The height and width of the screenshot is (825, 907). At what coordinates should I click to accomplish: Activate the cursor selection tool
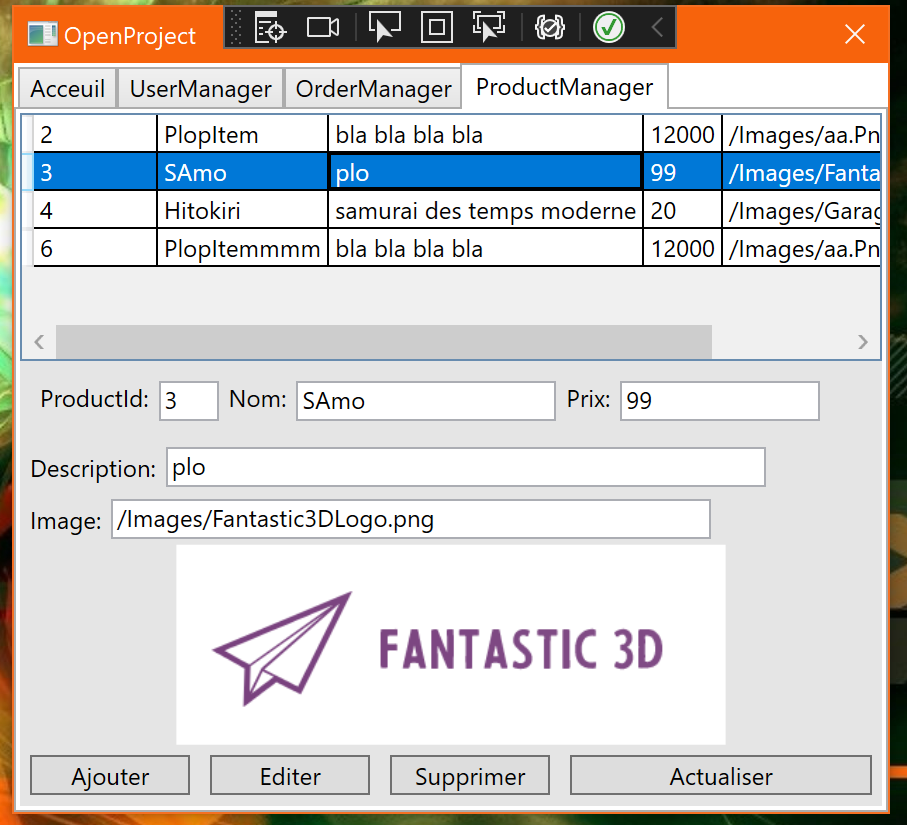385,28
